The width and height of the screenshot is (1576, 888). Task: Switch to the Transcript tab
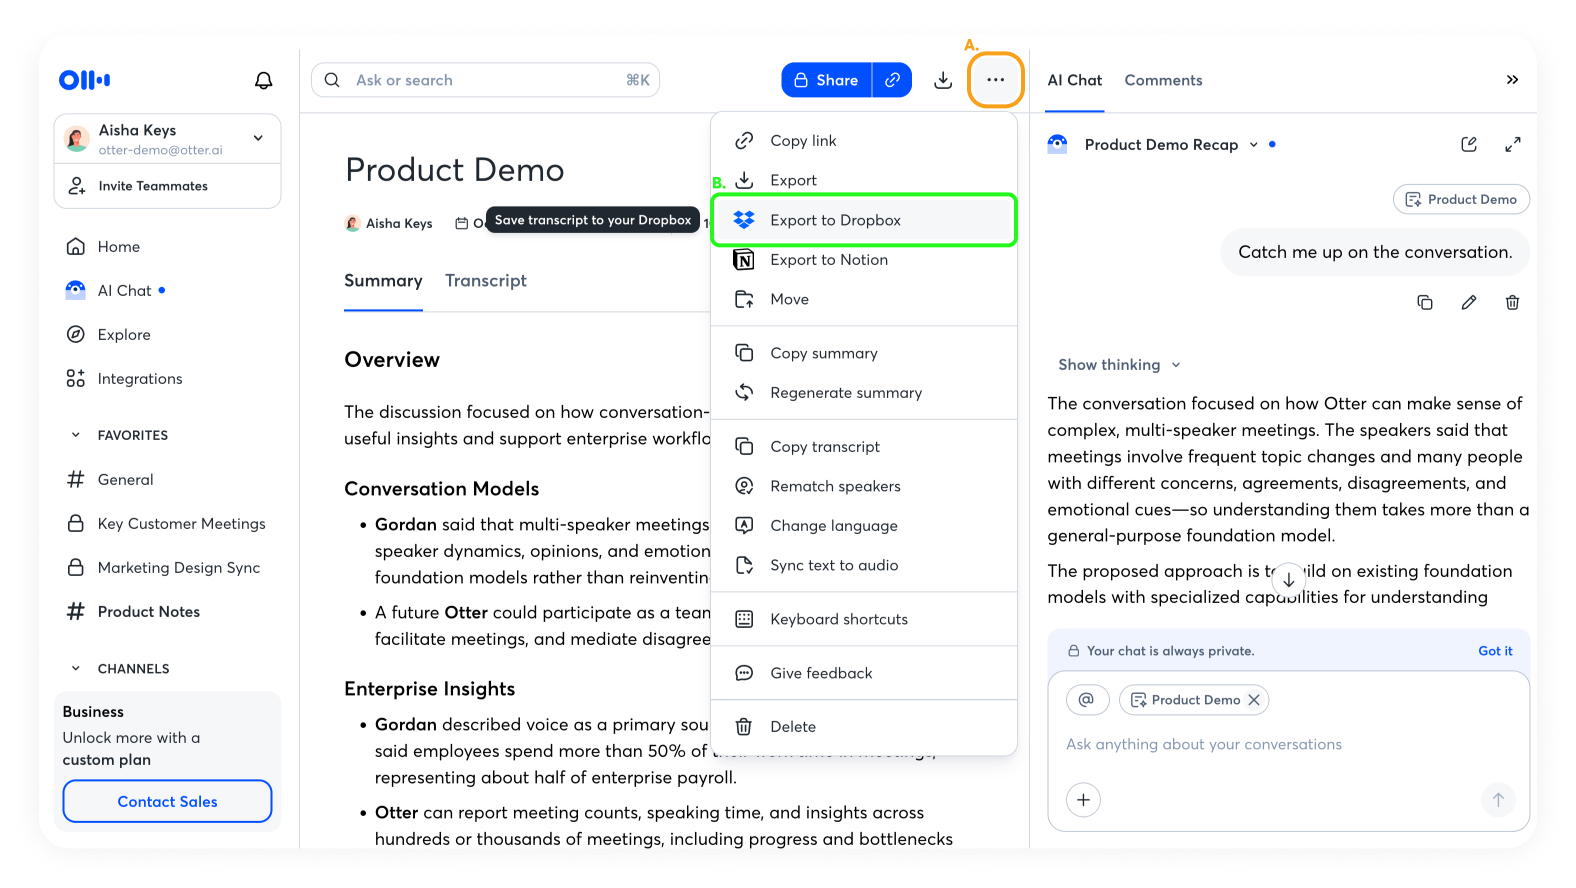[486, 281]
